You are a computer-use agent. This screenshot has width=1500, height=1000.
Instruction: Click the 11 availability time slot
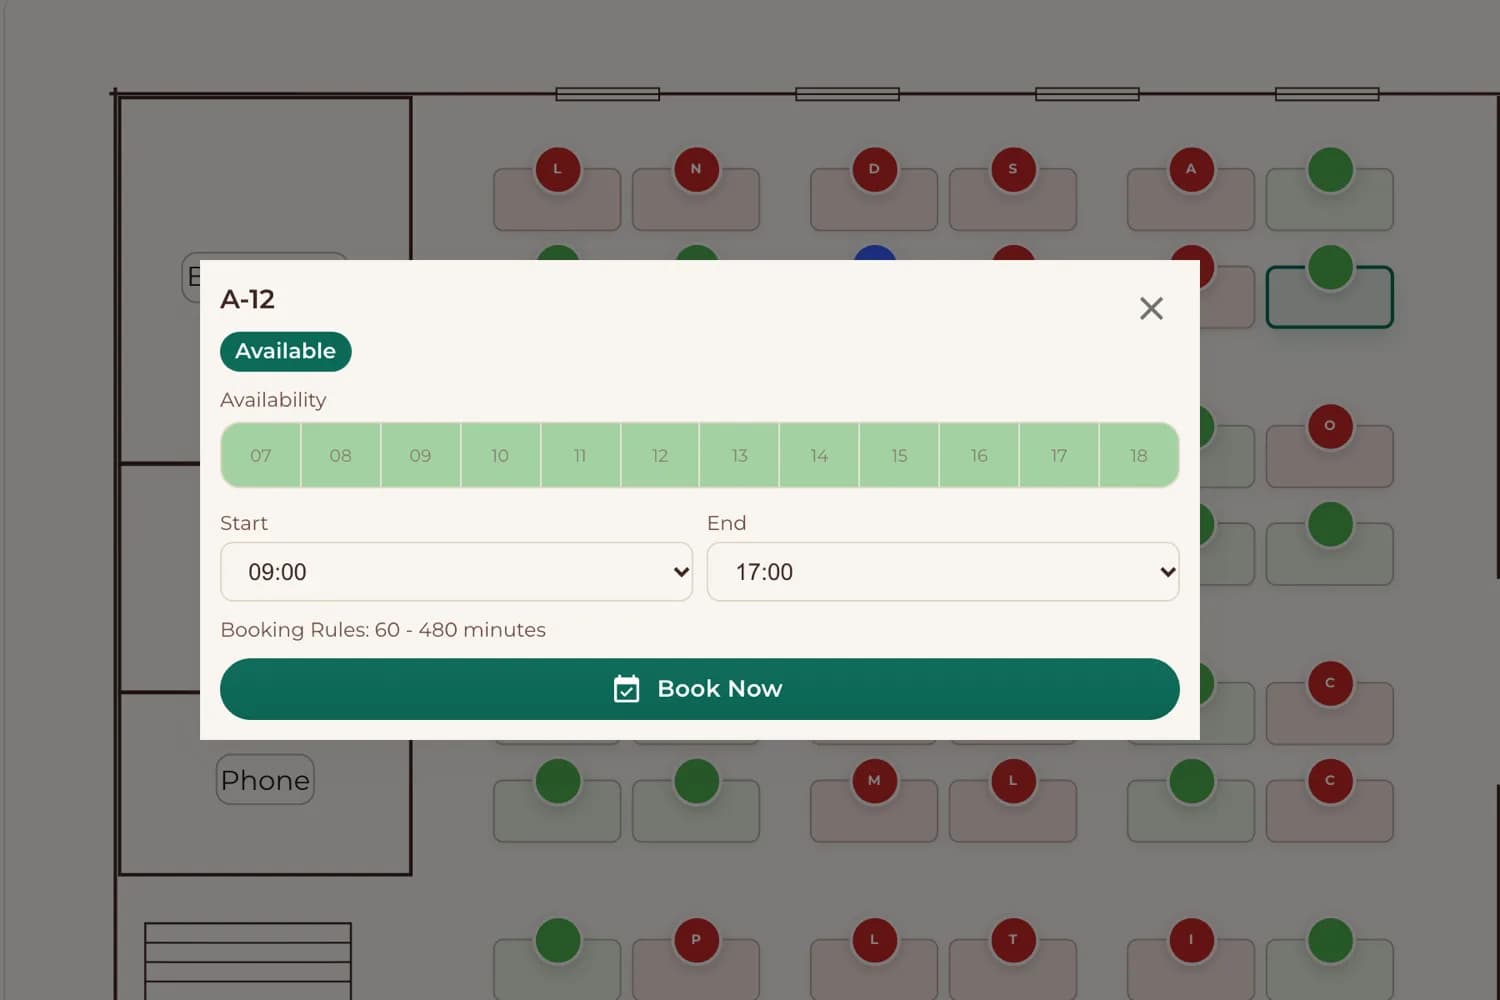point(580,455)
